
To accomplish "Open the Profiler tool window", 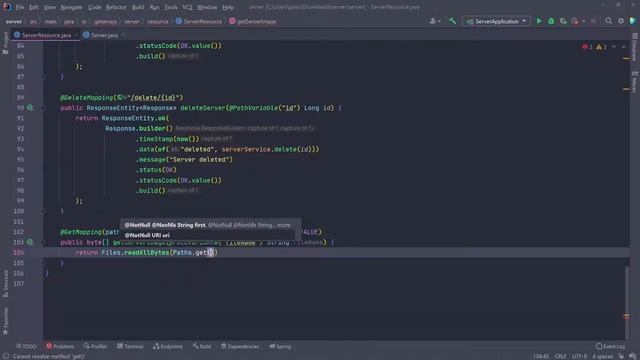I will pos(95,346).
